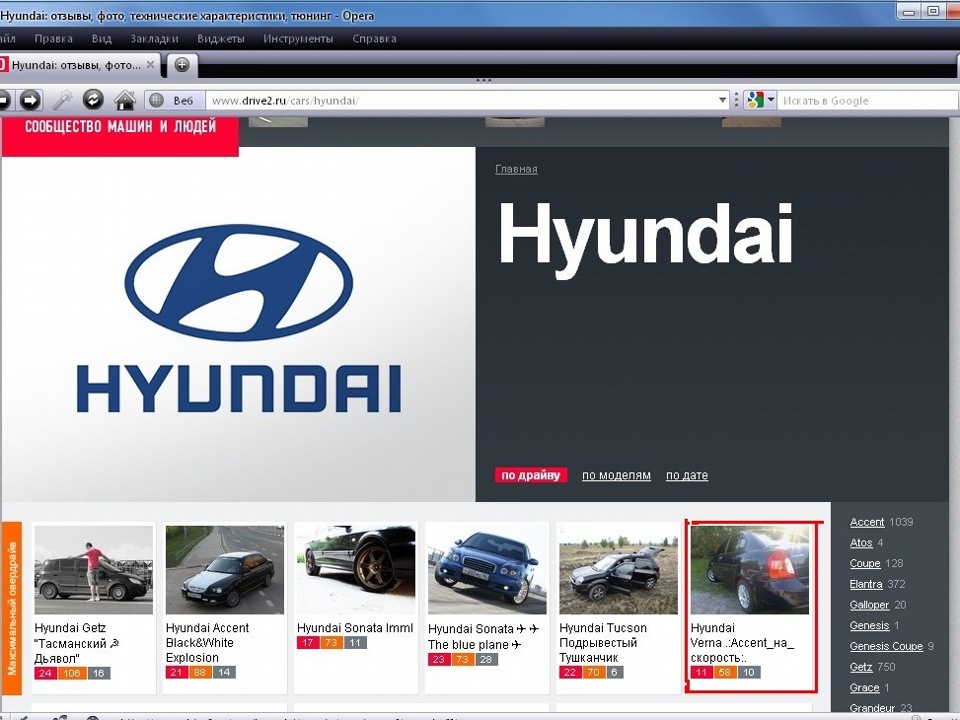
Task: Open the Hyundai Getz car thumbnail
Action: coord(94,570)
